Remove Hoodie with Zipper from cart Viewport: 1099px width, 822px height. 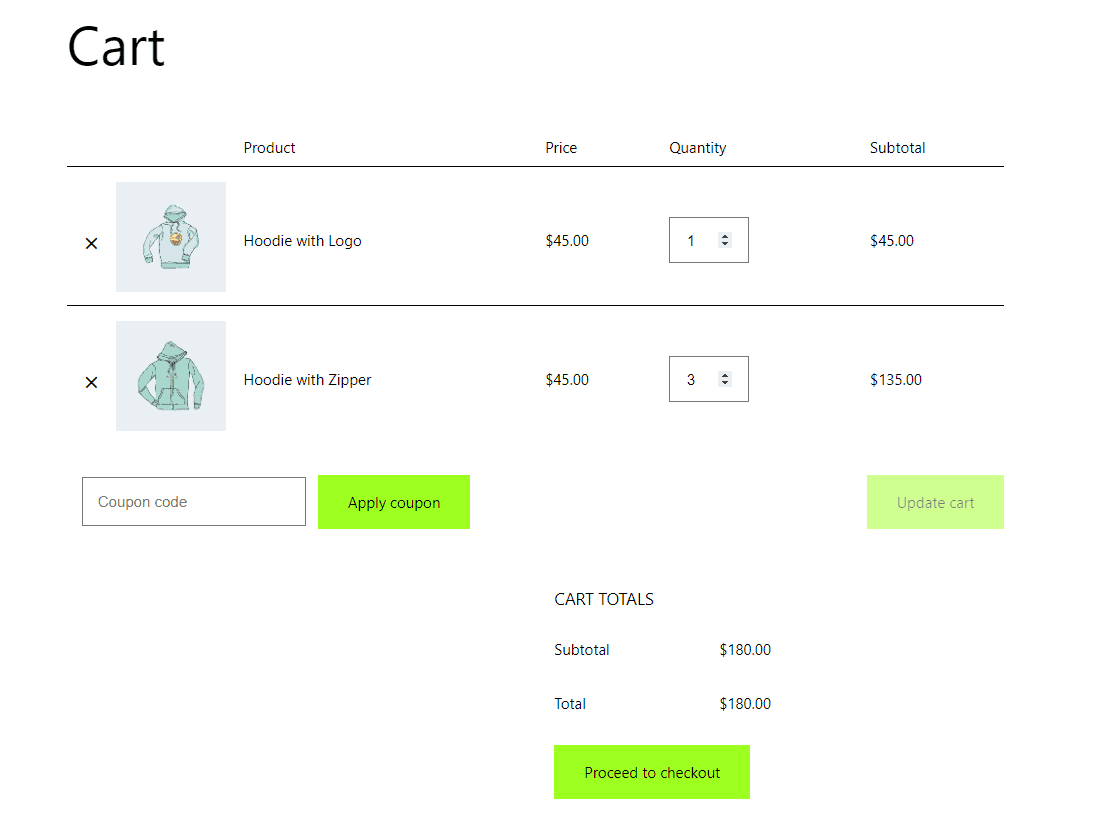pos(91,381)
